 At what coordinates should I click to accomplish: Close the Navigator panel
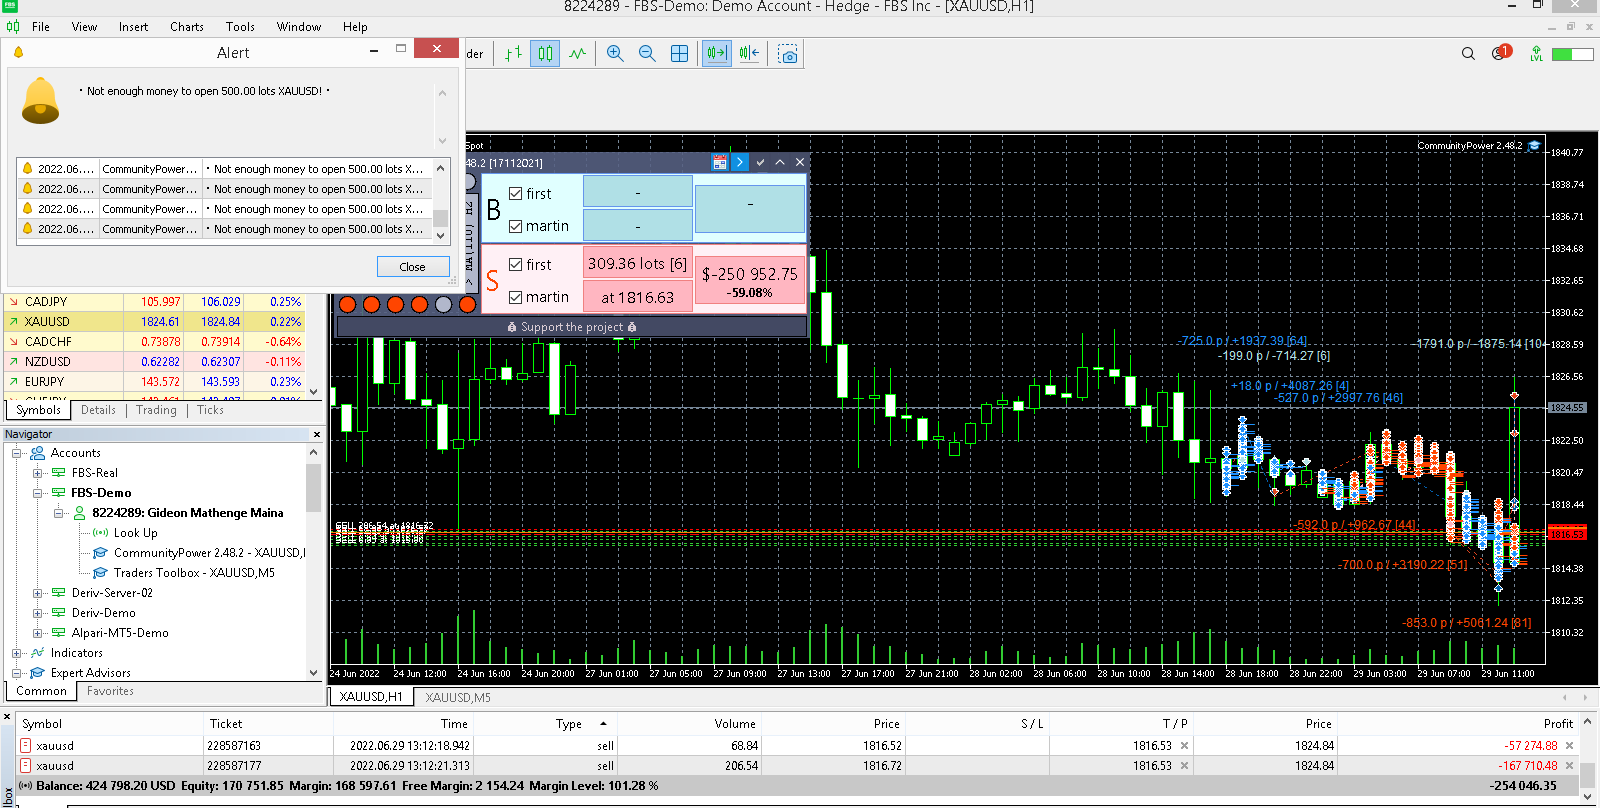tap(317, 434)
